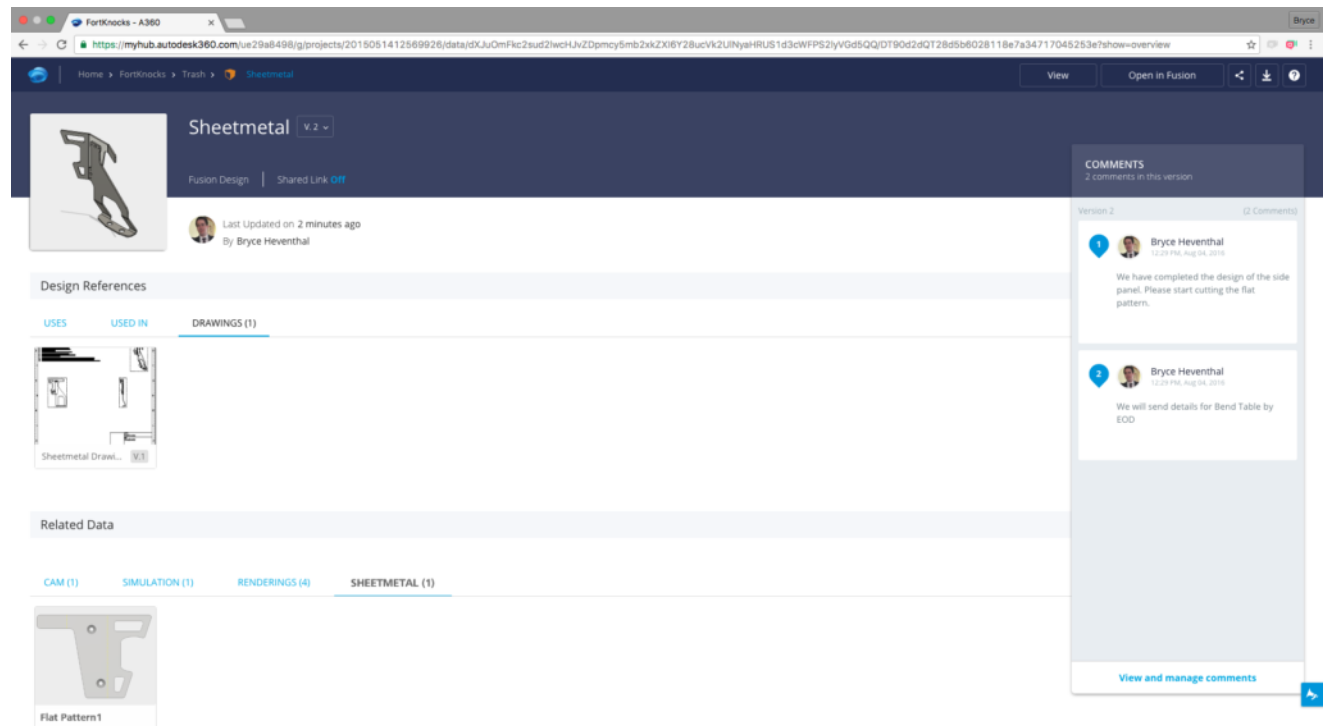The width and height of the screenshot is (1336, 726).
Task: Open the Chrome three-dot menu
Action: pos(1310,44)
